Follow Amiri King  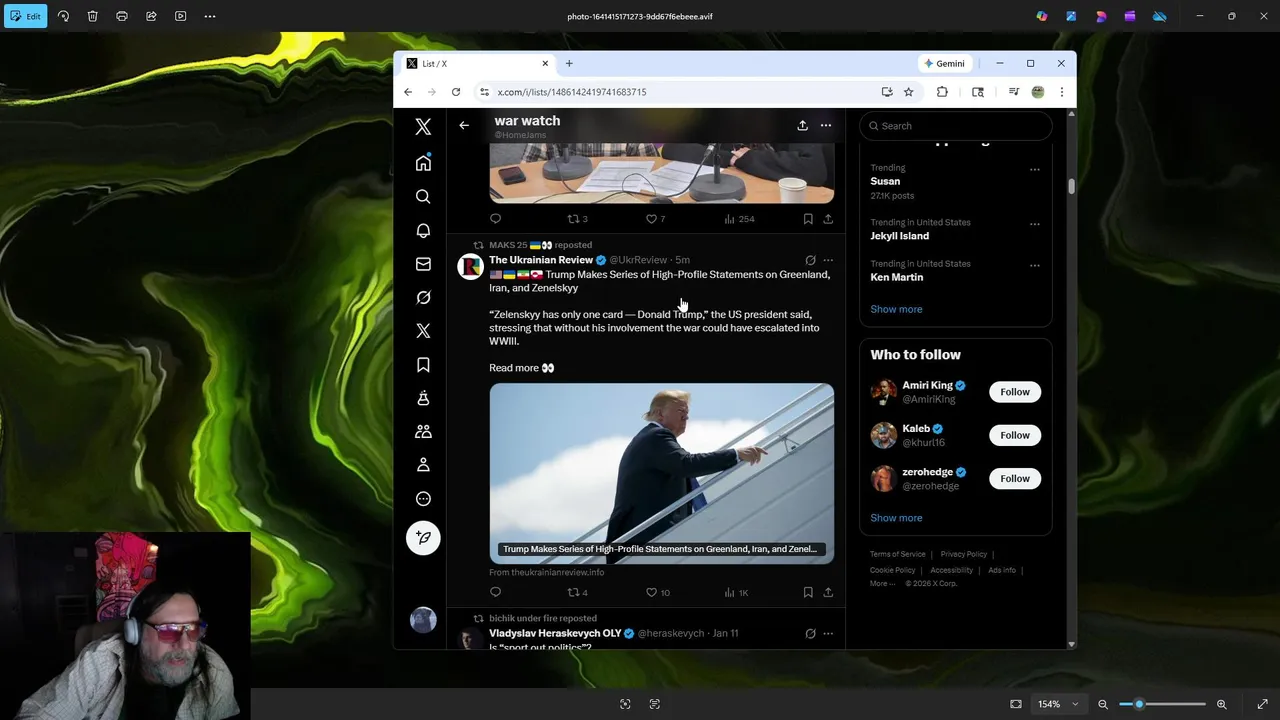point(1015,392)
